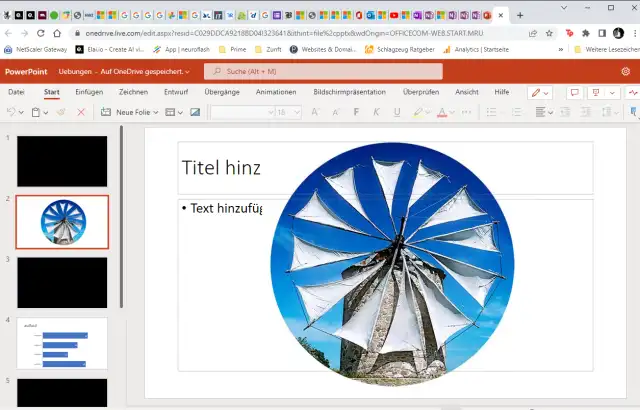Switch to the Einfügen tab

point(89,92)
